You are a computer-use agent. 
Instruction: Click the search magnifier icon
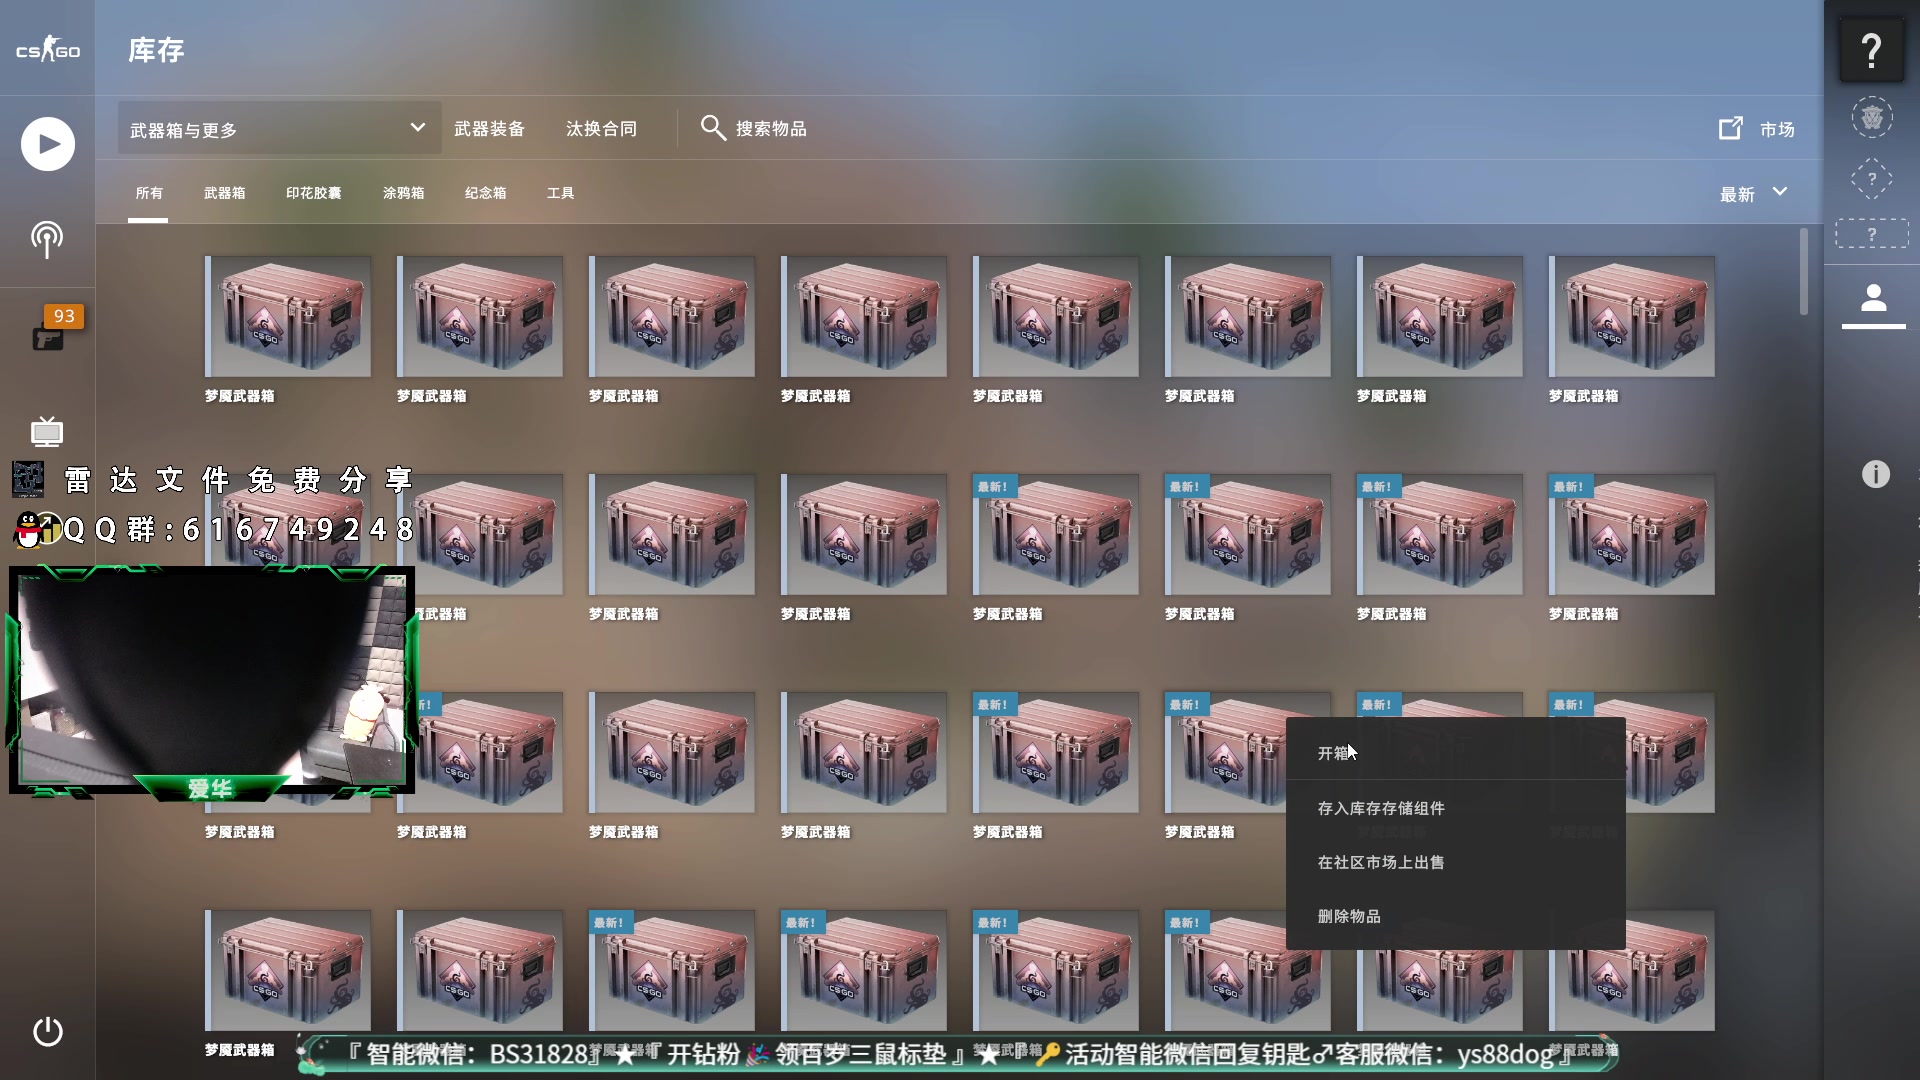713,128
